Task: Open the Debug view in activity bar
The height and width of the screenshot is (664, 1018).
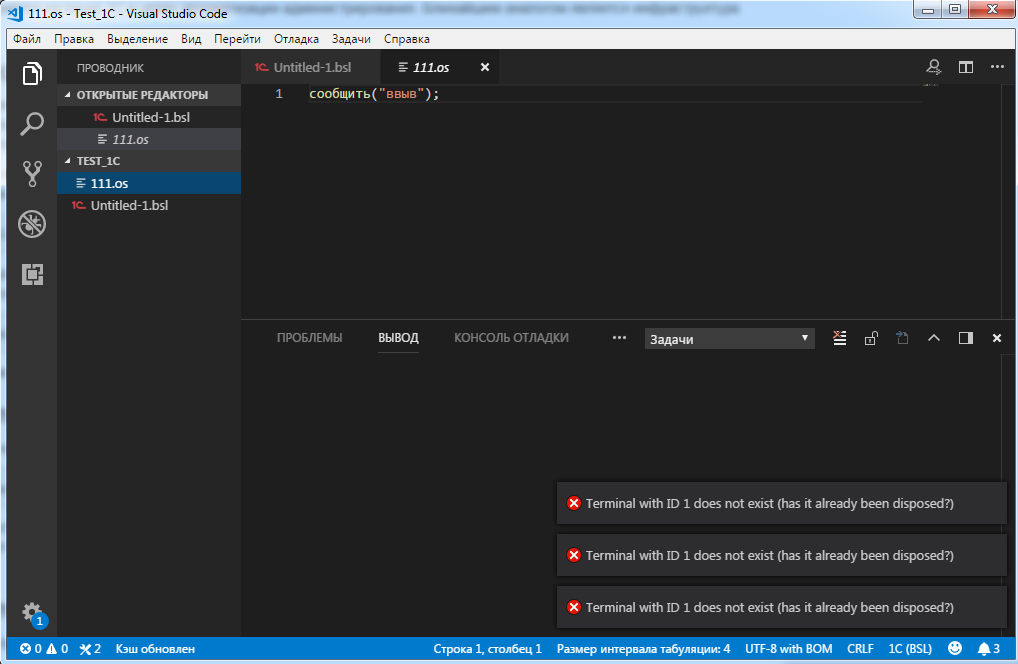Action: point(32,224)
